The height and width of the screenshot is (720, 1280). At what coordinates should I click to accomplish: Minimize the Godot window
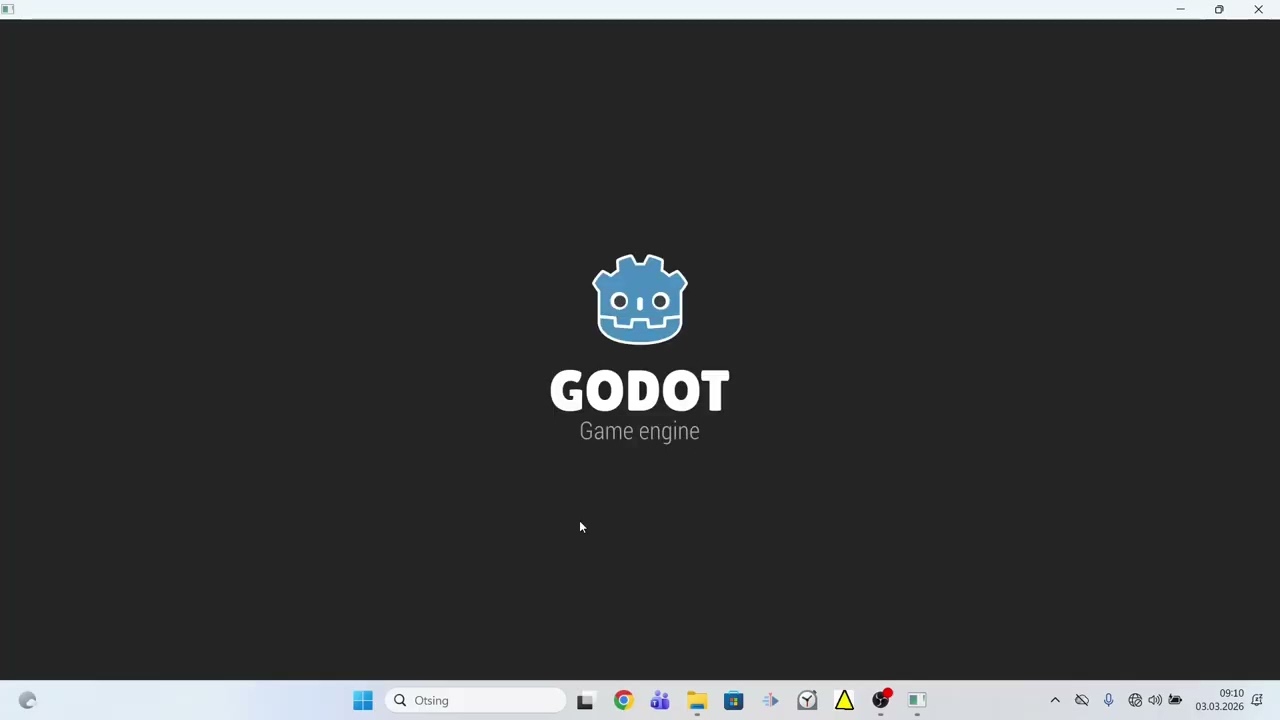pyautogui.click(x=1180, y=9)
